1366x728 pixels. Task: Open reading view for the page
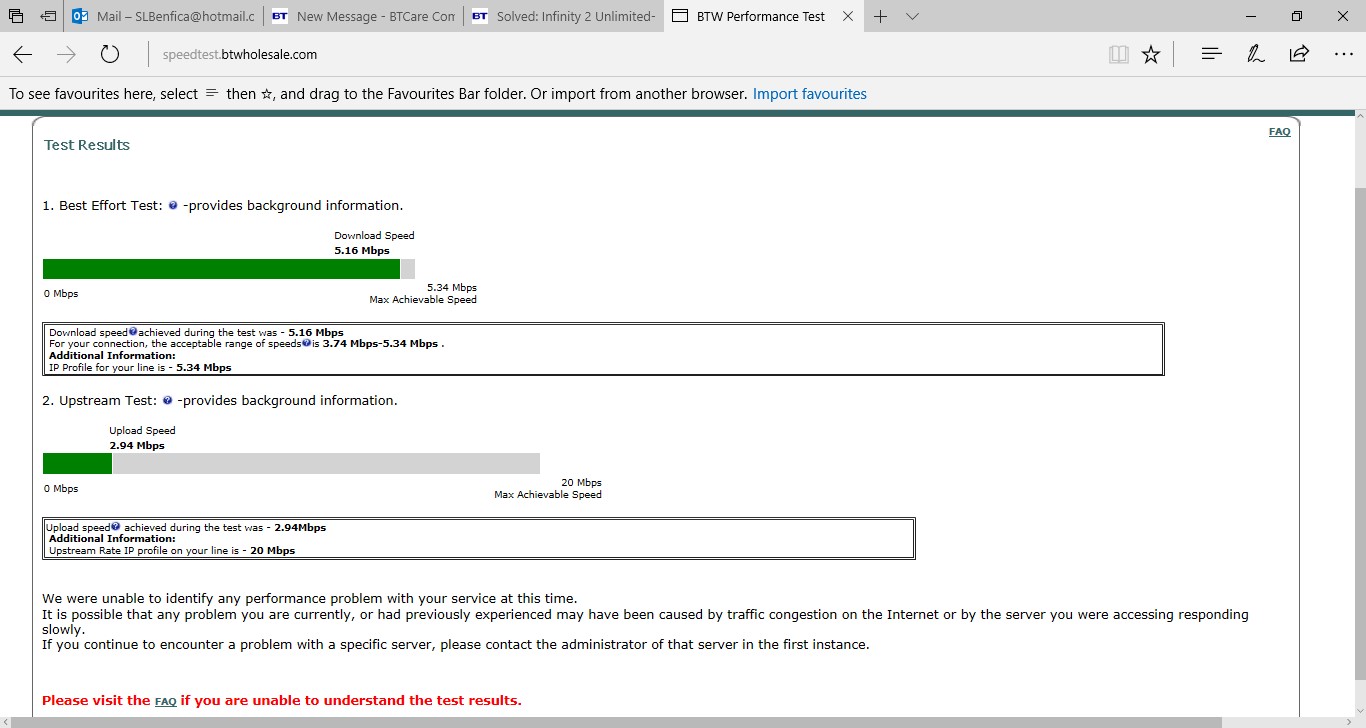click(x=1118, y=55)
